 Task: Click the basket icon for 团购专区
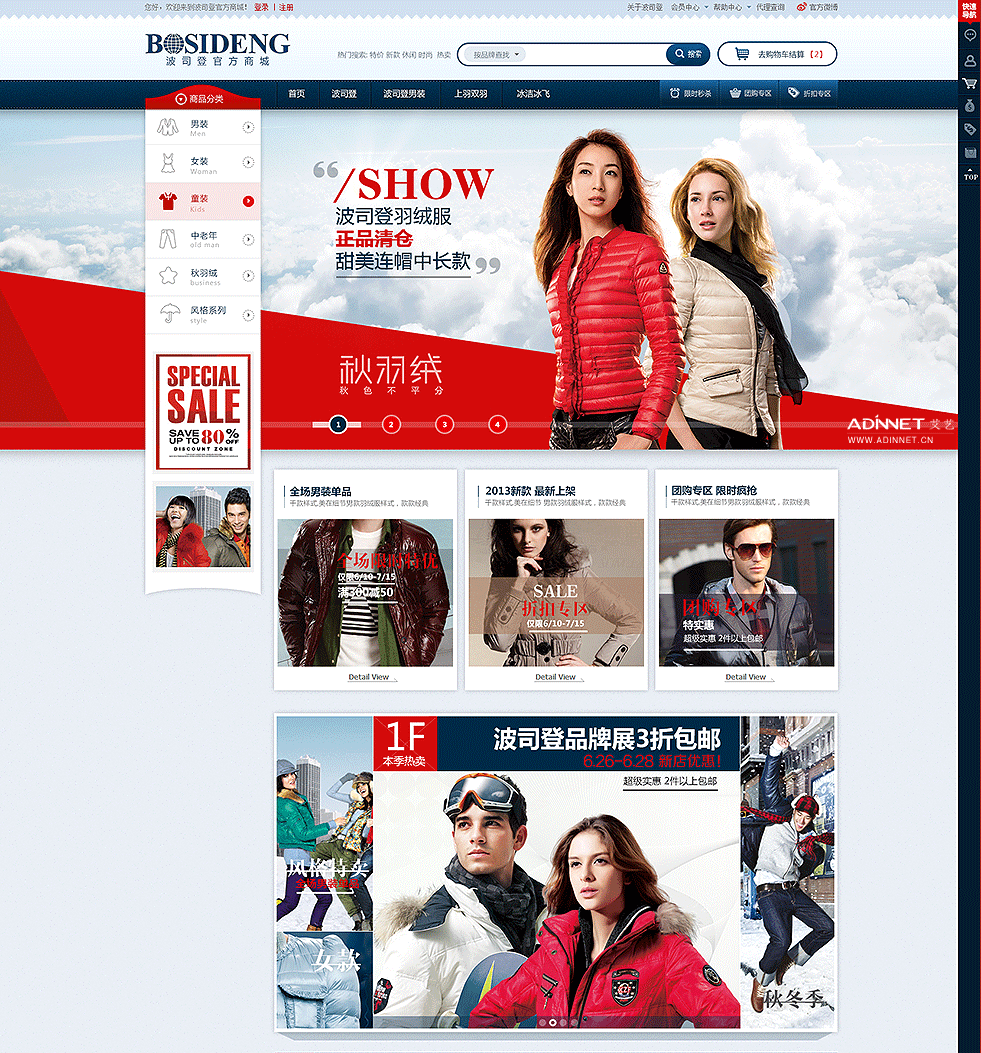[x=735, y=93]
